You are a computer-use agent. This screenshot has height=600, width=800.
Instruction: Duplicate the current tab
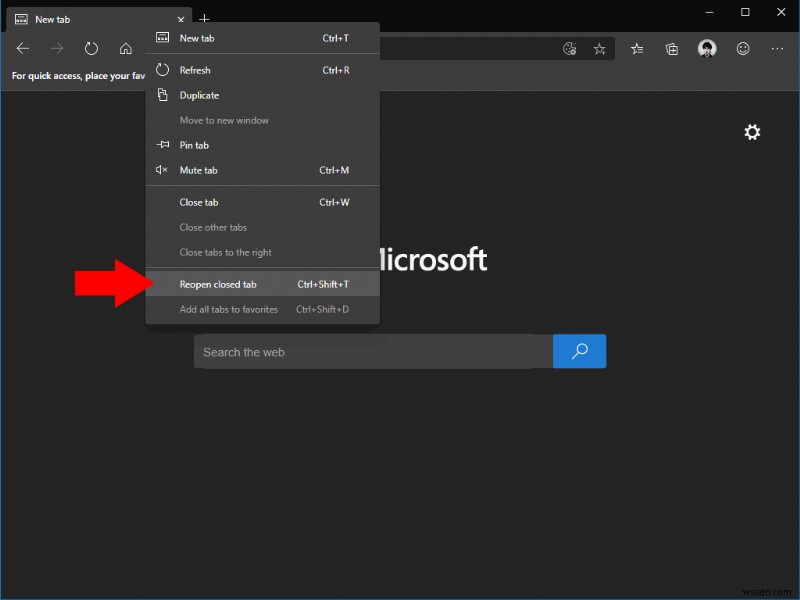[x=199, y=95]
